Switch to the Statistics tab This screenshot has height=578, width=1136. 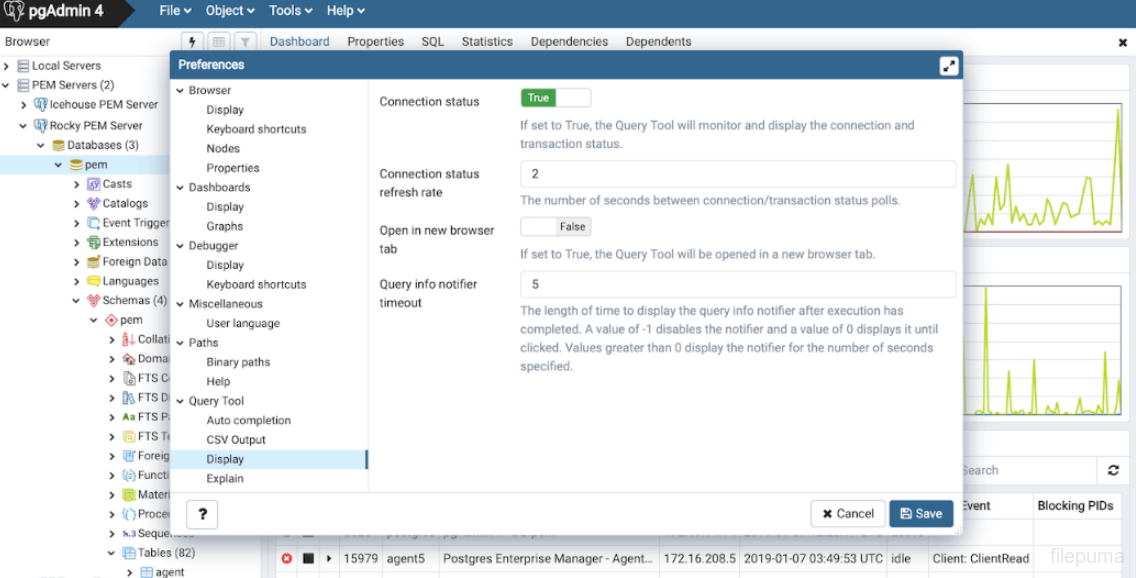(x=487, y=42)
